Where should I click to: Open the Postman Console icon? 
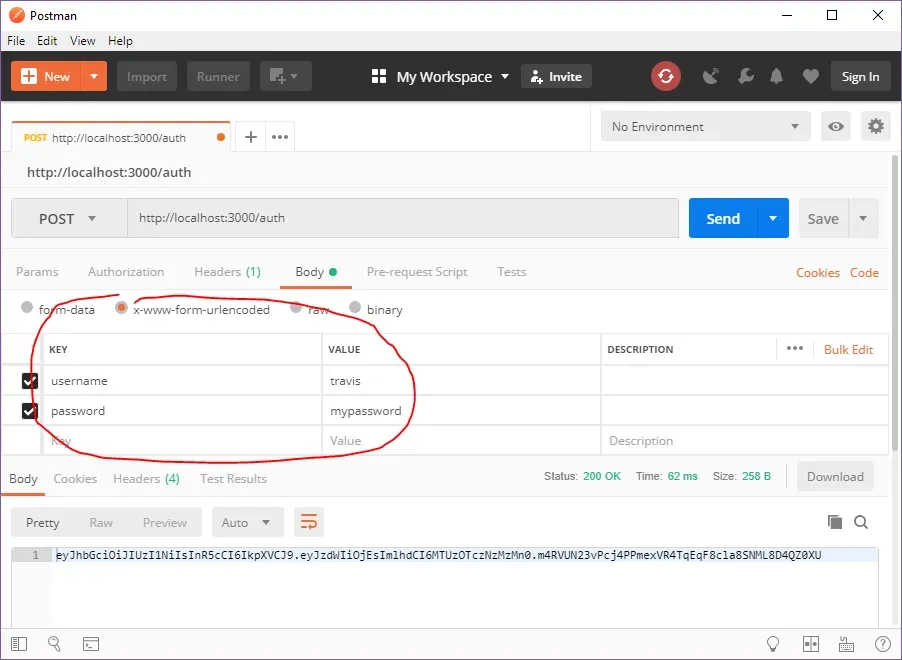click(x=91, y=644)
